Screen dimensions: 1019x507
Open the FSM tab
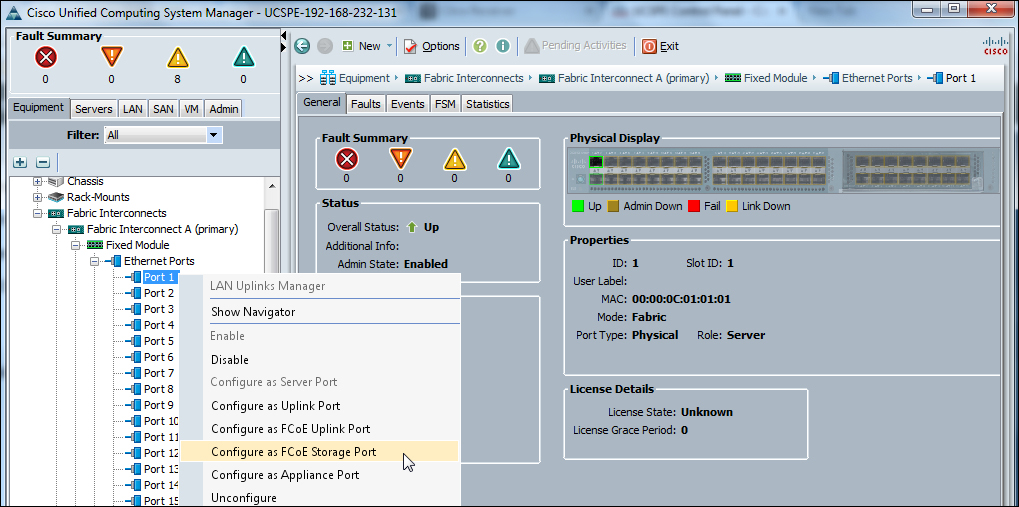pos(445,104)
